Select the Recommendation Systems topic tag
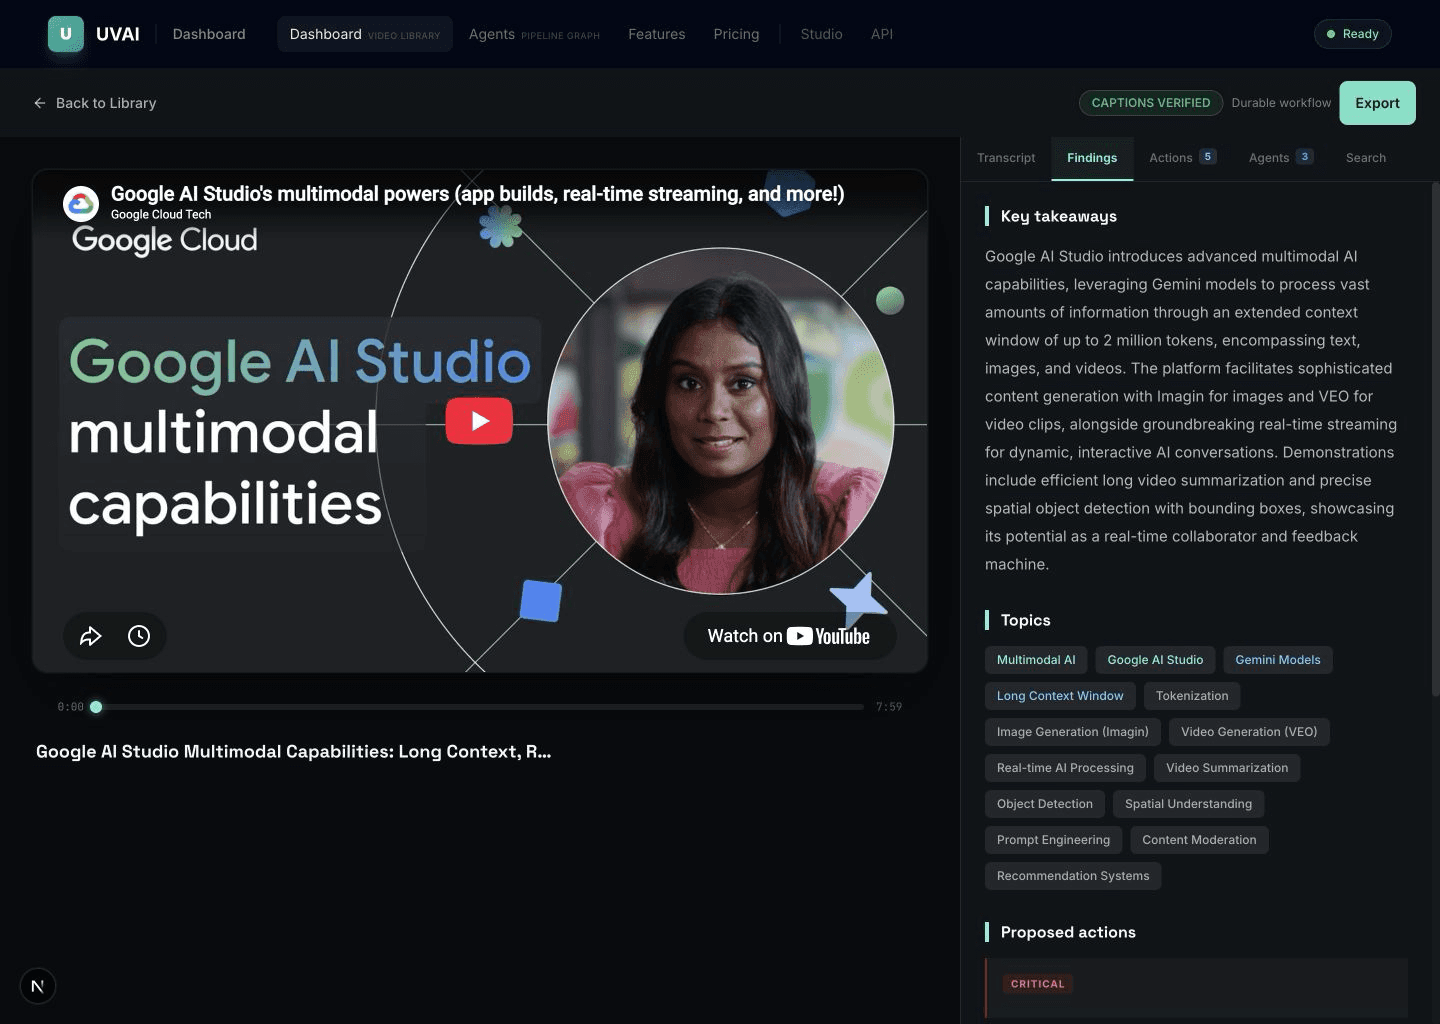 tap(1073, 876)
